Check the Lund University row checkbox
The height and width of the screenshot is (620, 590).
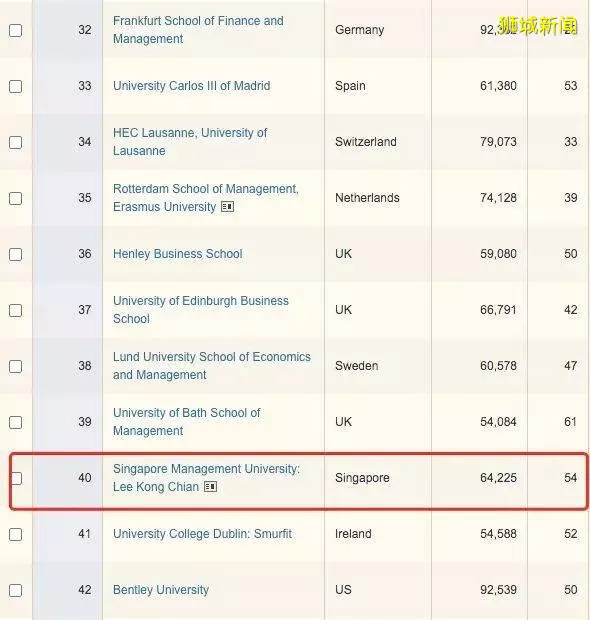click(x=15, y=367)
